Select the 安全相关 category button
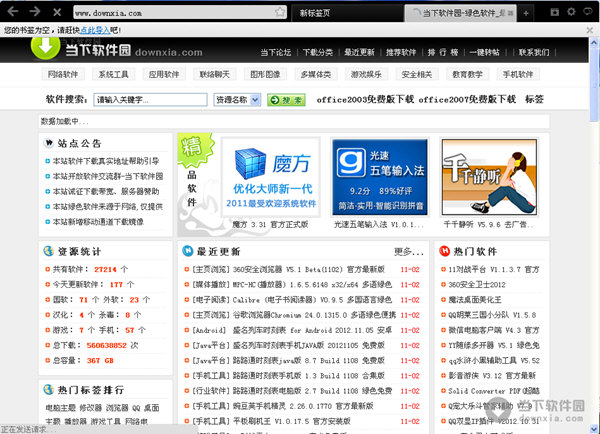This screenshot has width=600, height=434. coord(417,74)
